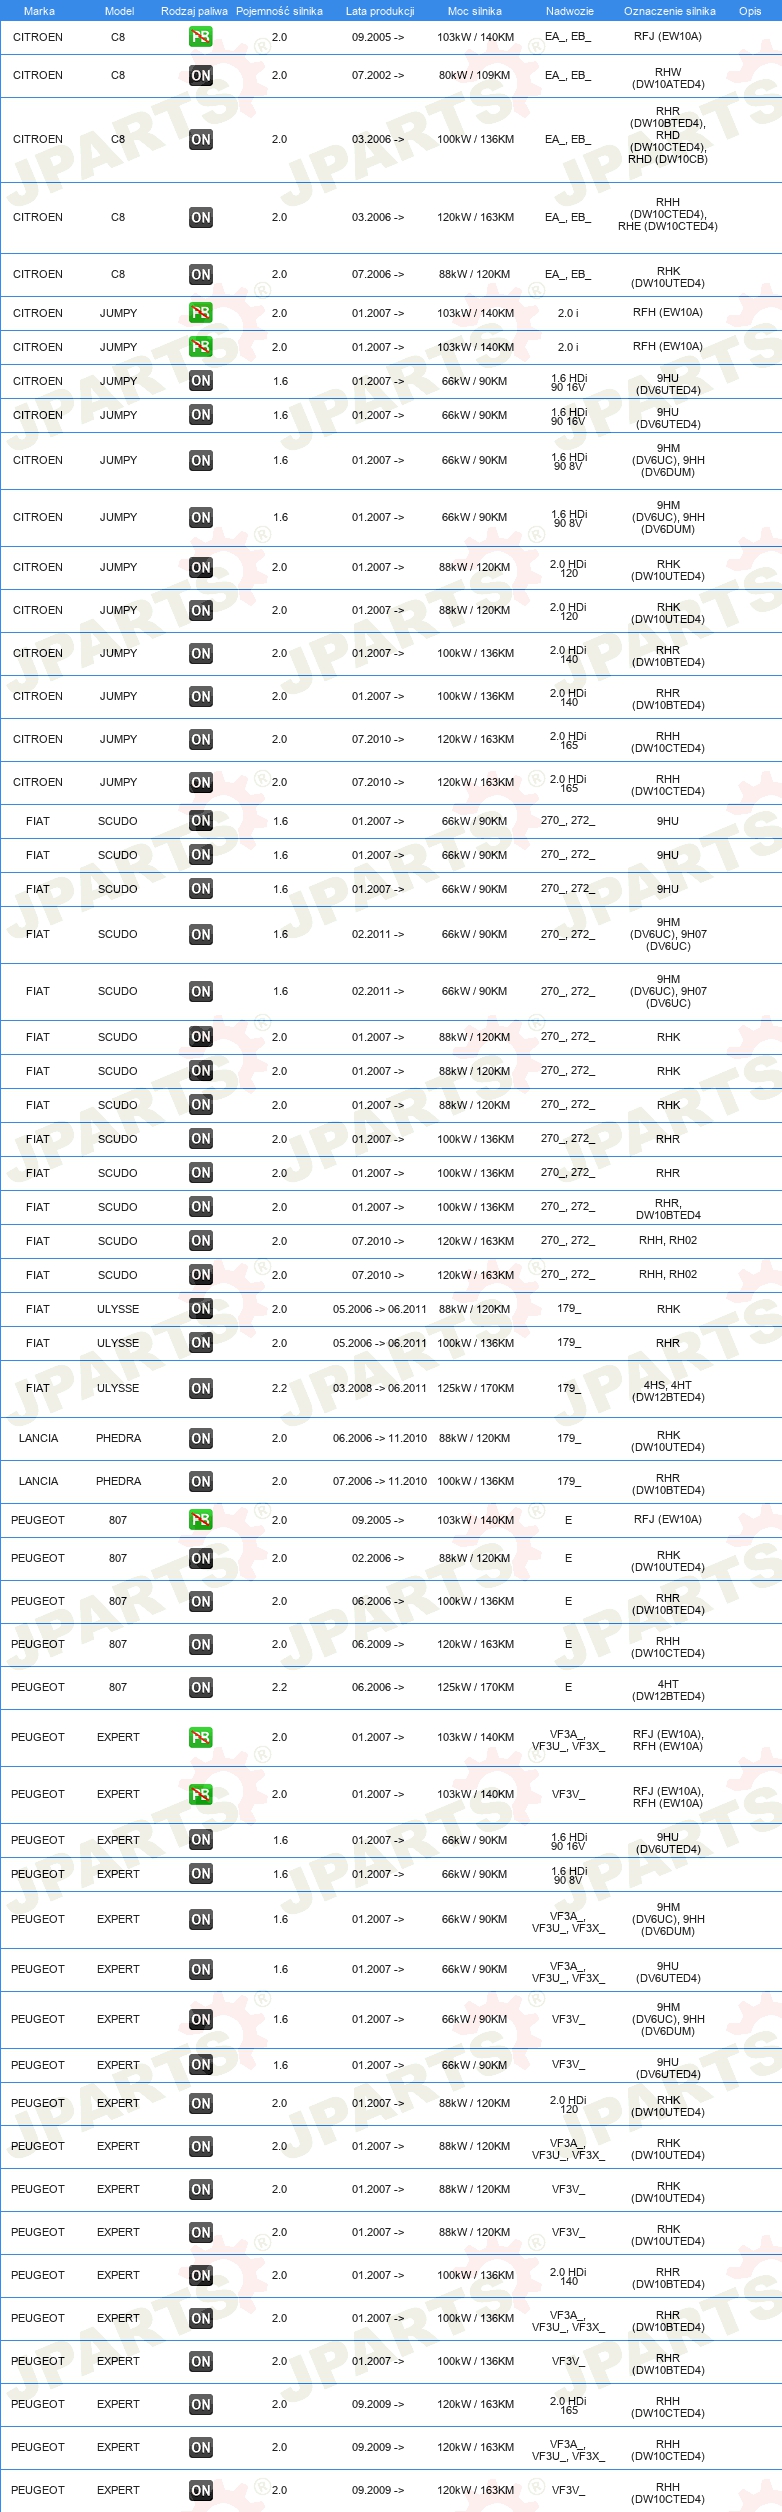Click the 03.2006 -> date for C8 120kW
782x2512 pixels.
pos(378,217)
